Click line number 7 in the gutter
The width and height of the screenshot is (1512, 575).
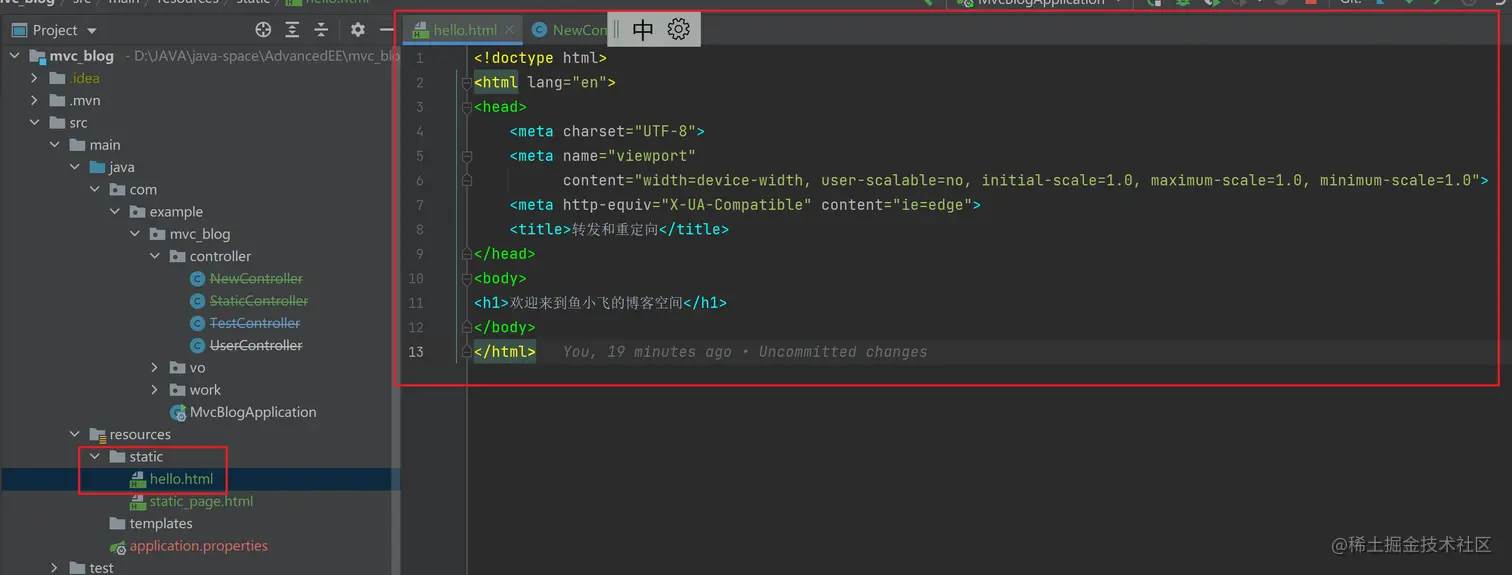(x=420, y=205)
